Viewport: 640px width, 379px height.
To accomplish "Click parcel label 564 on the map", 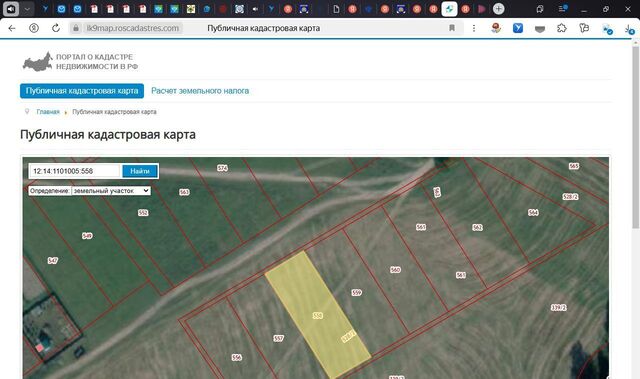I will [533, 213].
